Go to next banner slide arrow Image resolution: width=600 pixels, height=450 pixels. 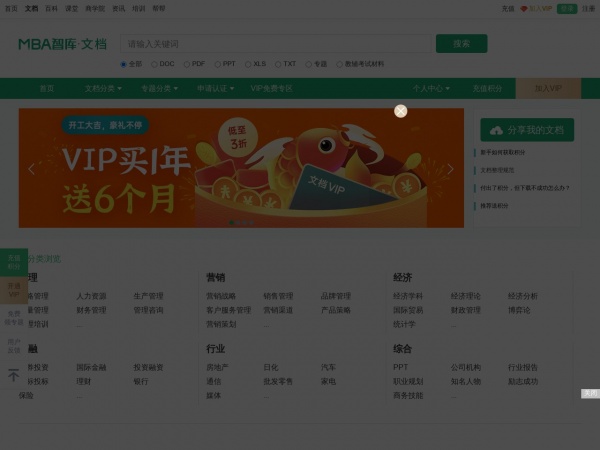[x=451, y=169]
